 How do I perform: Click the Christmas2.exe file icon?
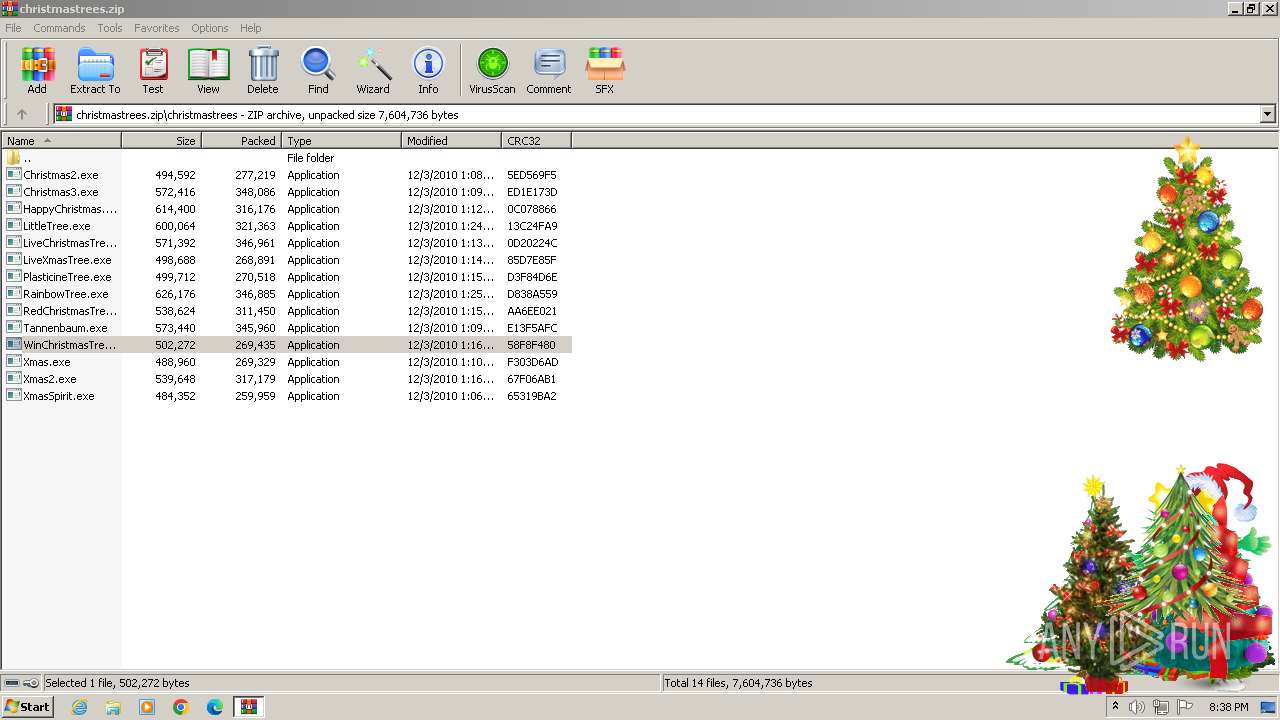coord(13,175)
